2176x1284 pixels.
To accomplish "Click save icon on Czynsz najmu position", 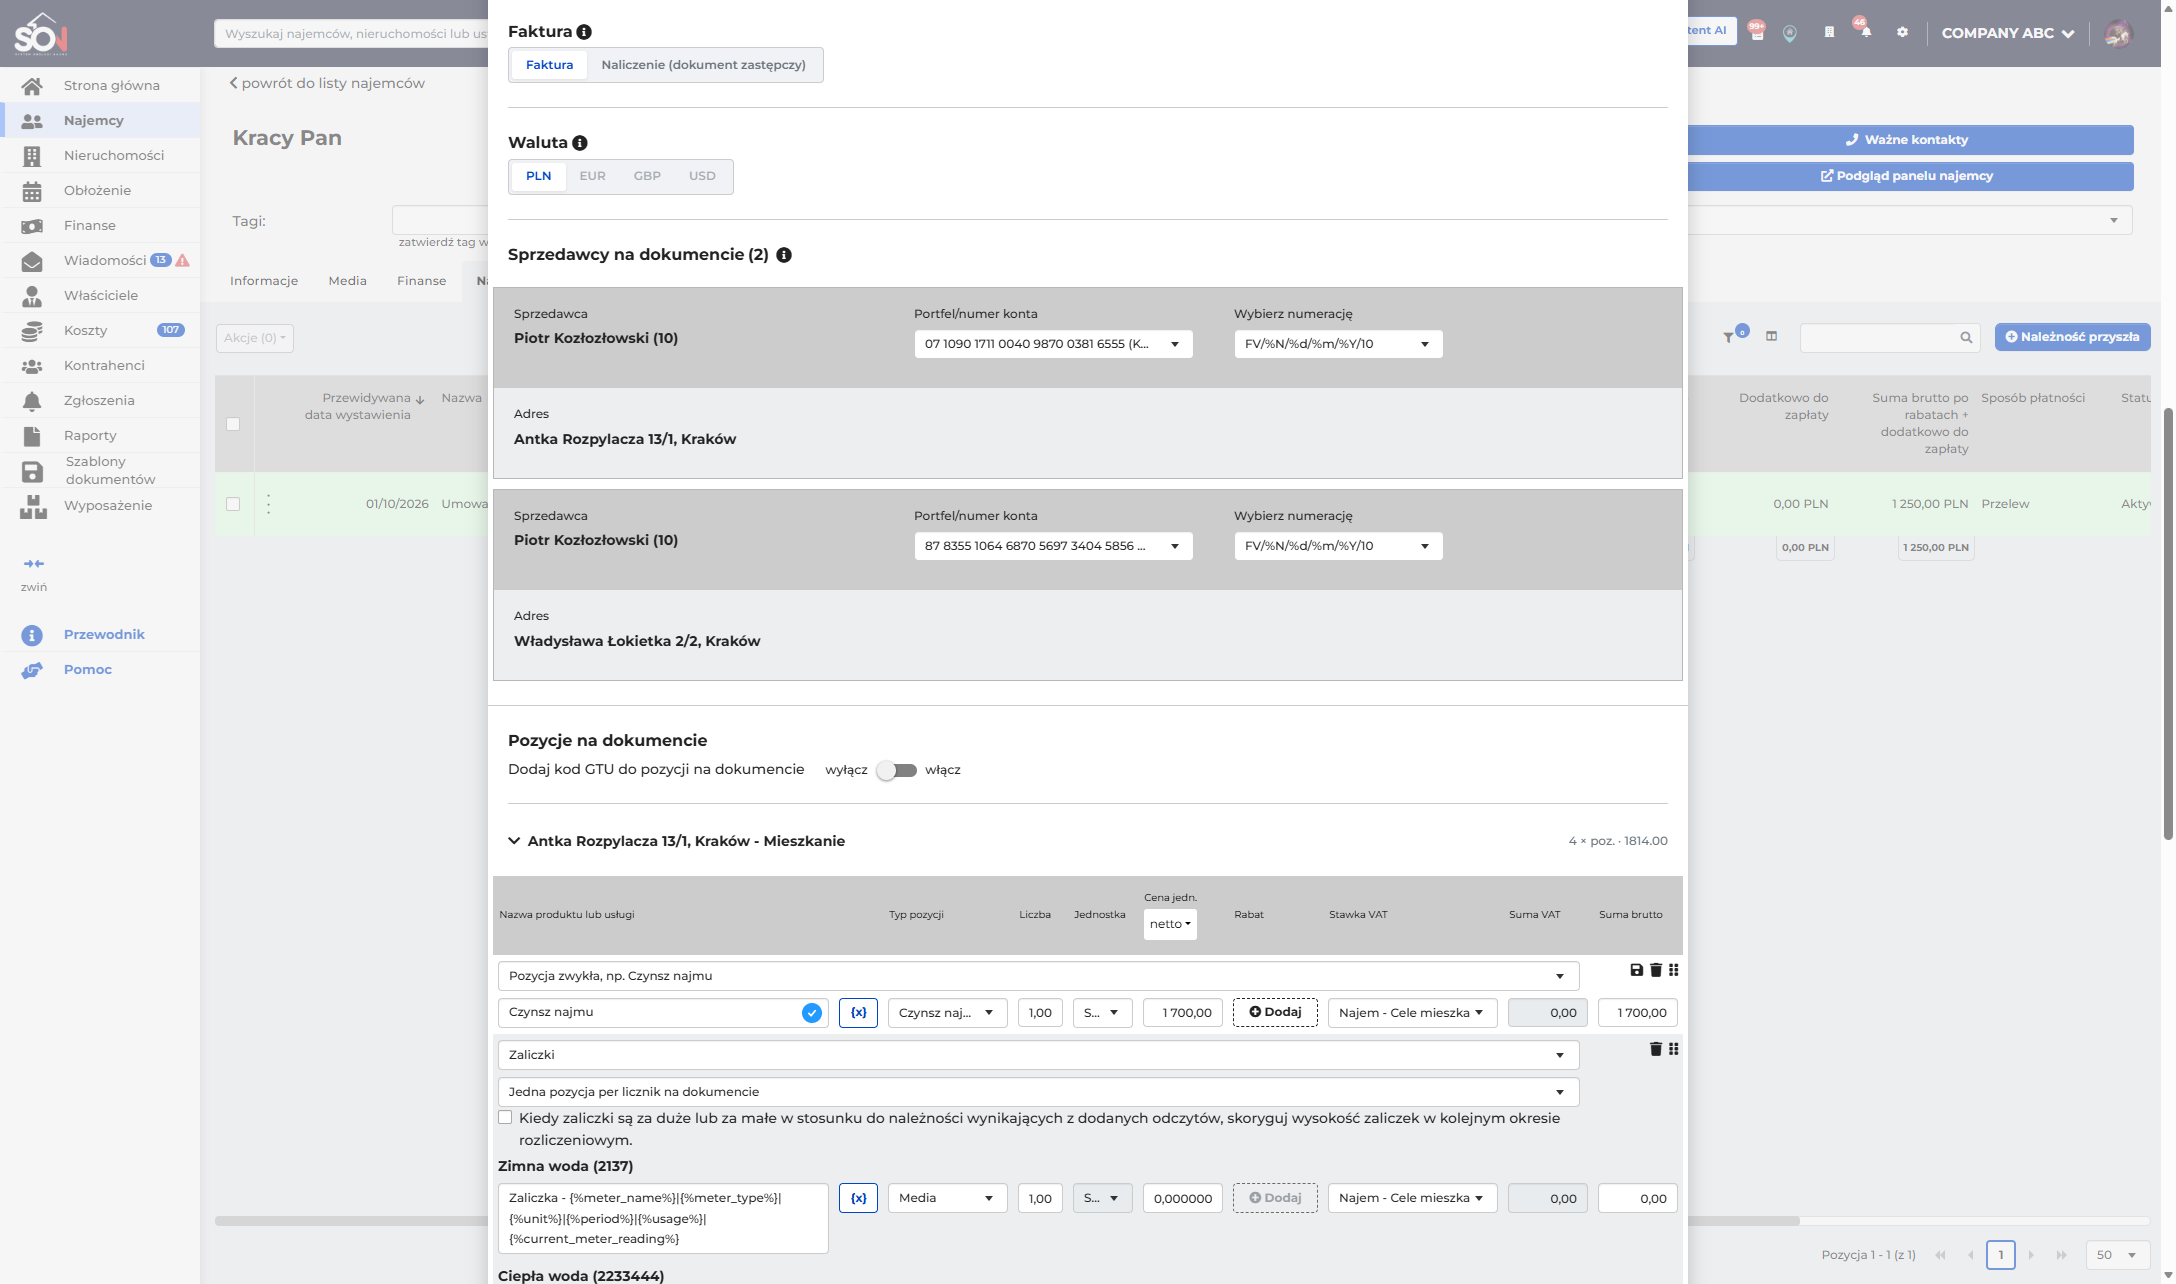I will pos(1636,970).
